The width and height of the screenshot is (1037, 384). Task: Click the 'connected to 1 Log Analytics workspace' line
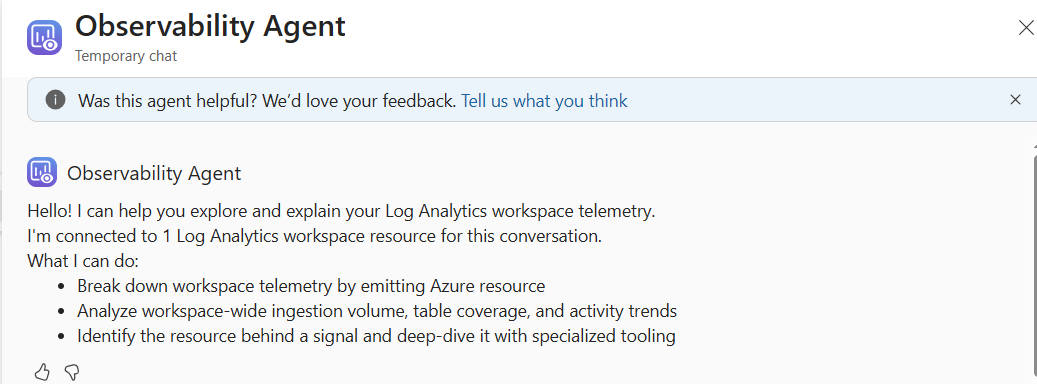[315, 237]
